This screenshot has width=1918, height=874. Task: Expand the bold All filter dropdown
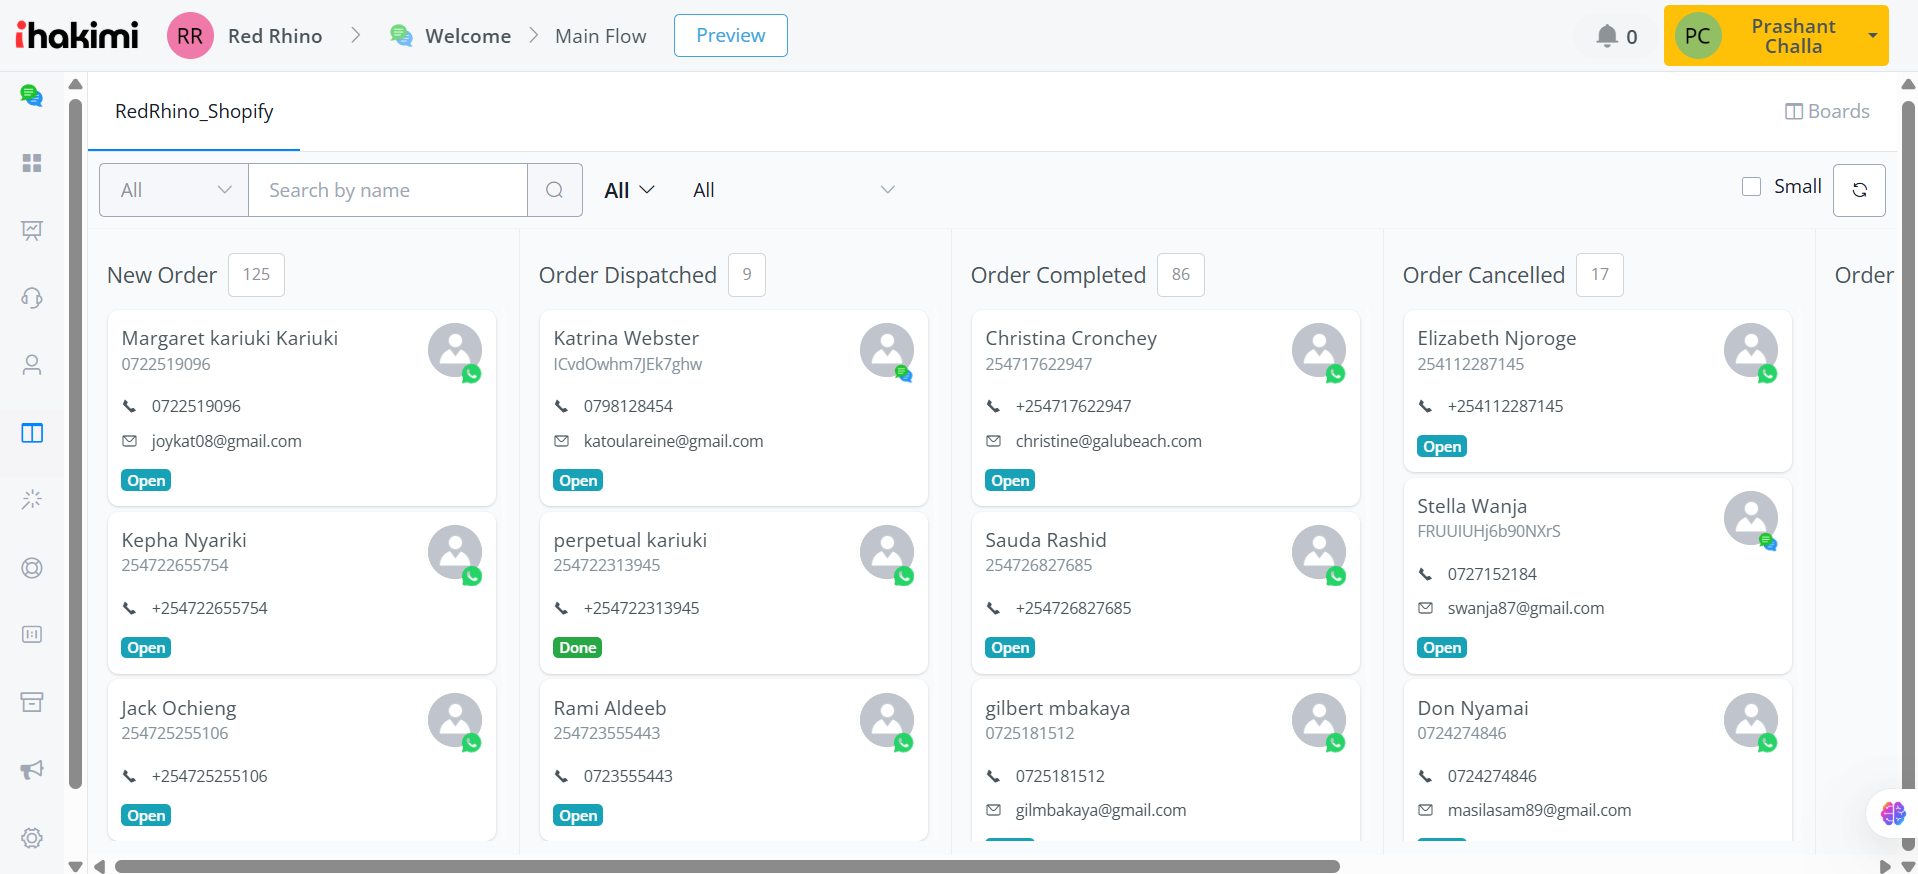click(x=630, y=190)
